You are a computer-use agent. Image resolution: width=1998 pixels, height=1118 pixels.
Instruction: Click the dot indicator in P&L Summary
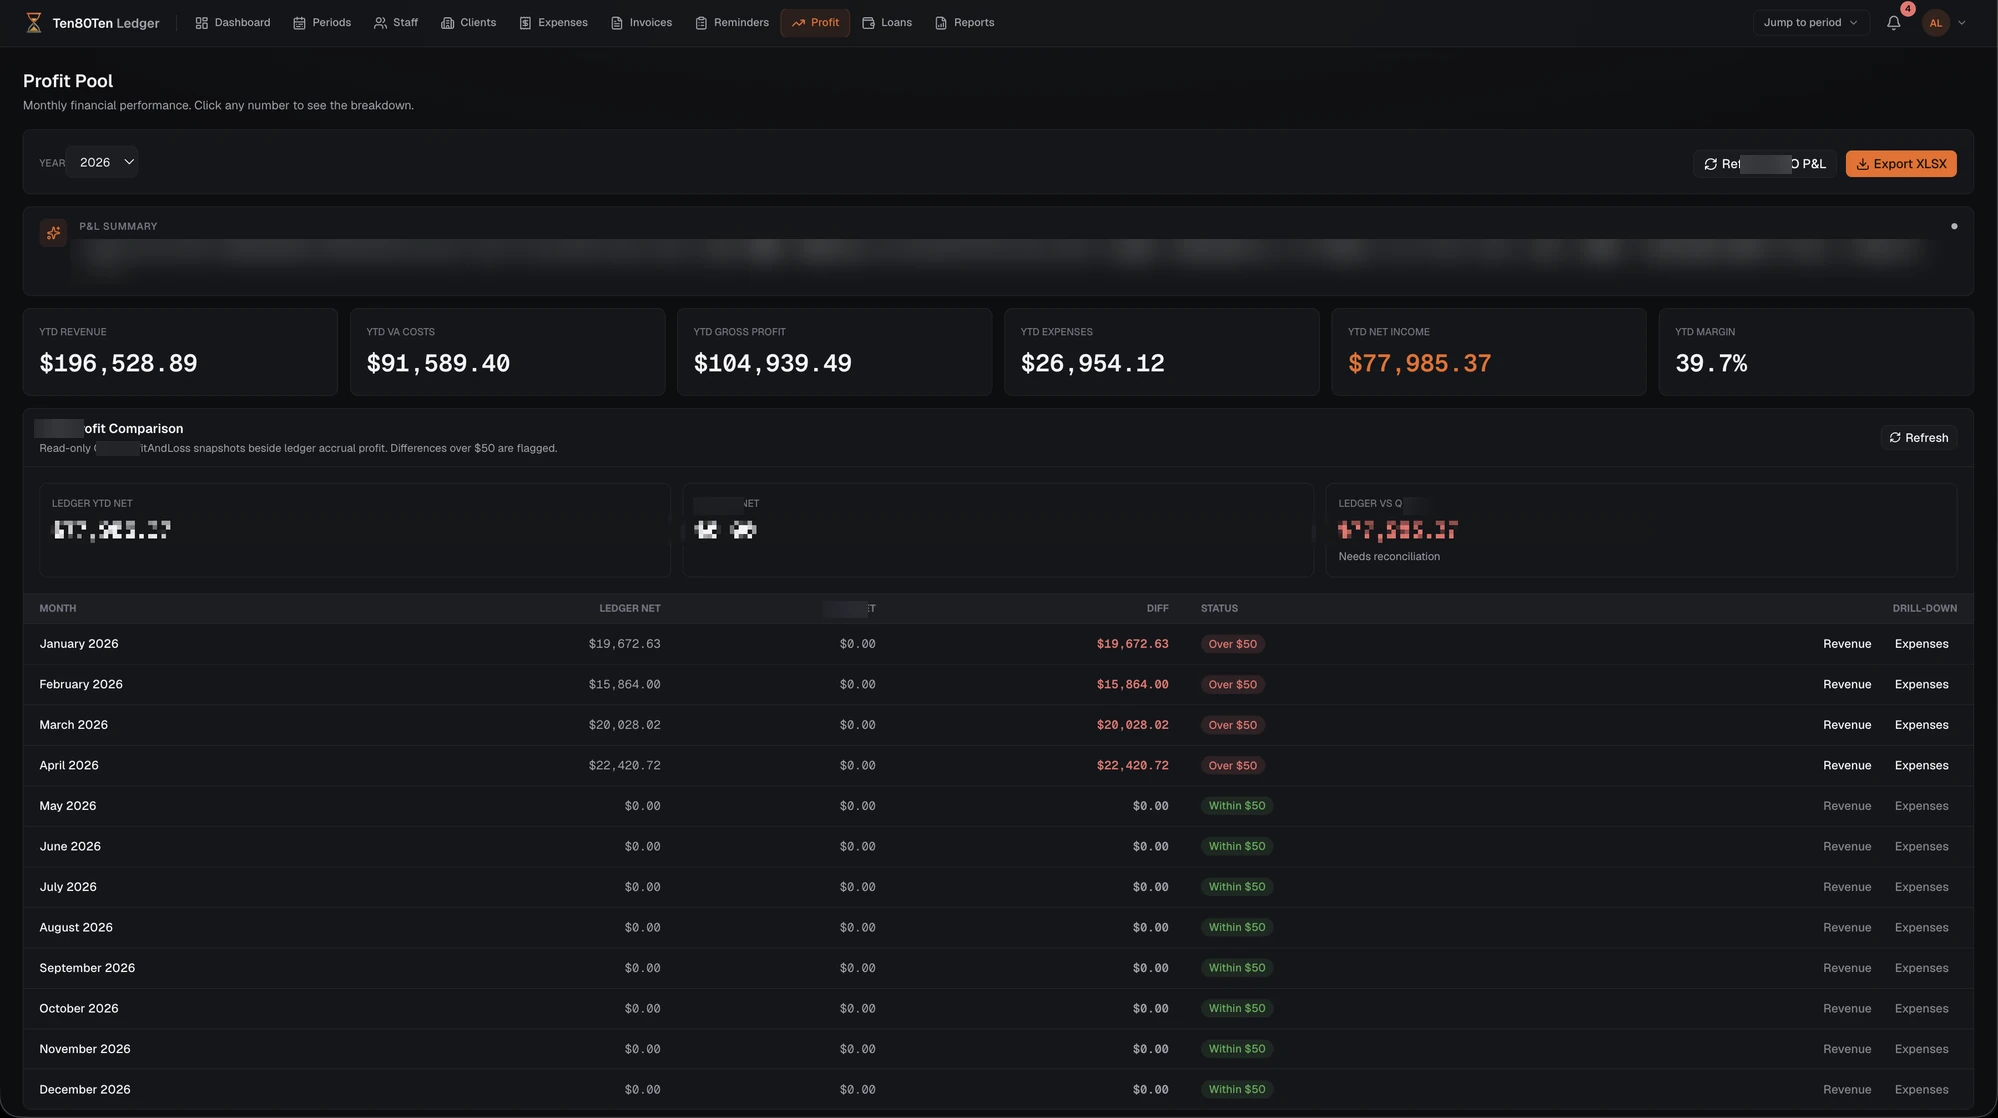(x=1954, y=226)
